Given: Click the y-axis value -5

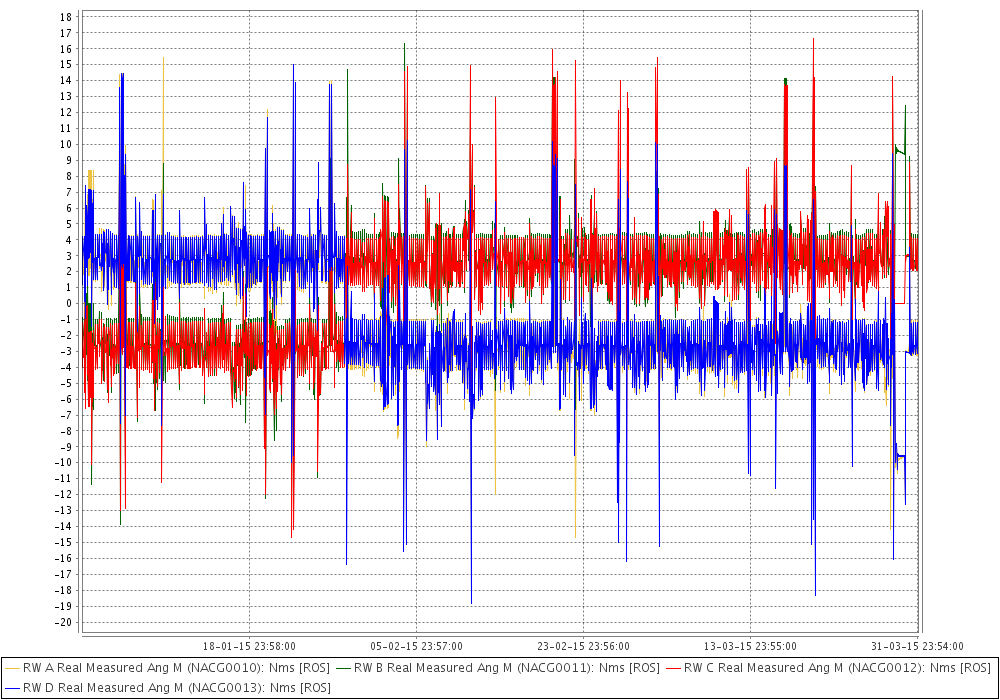Looking at the screenshot, I should coord(66,383).
